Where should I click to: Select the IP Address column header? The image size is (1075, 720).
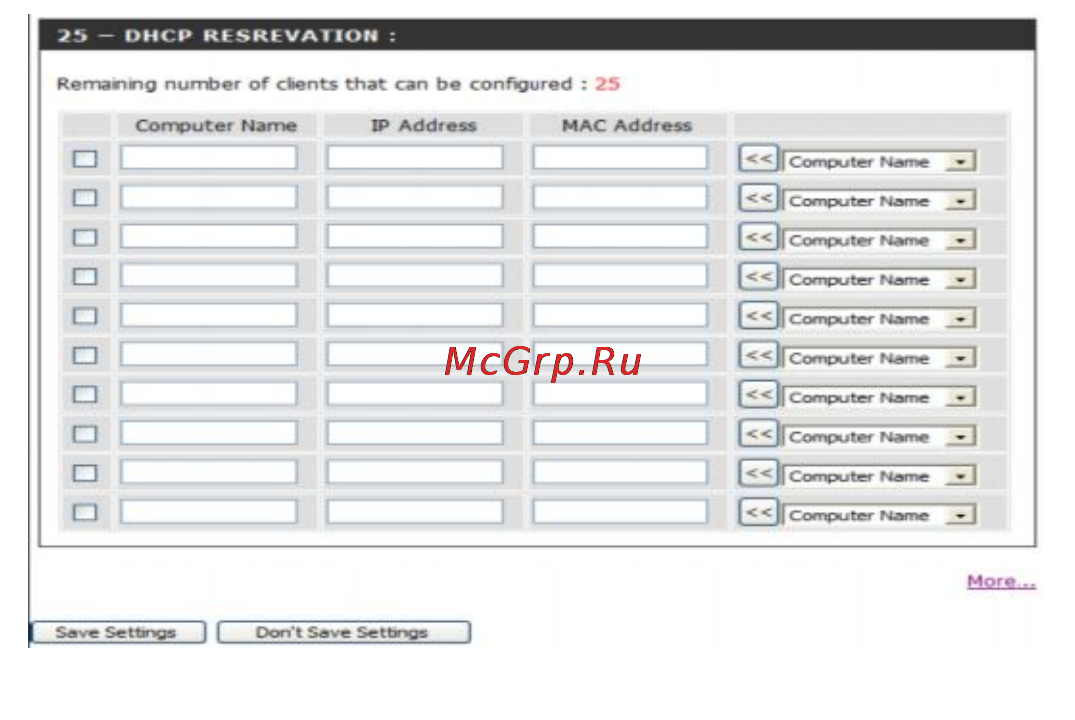pyautogui.click(x=423, y=125)
